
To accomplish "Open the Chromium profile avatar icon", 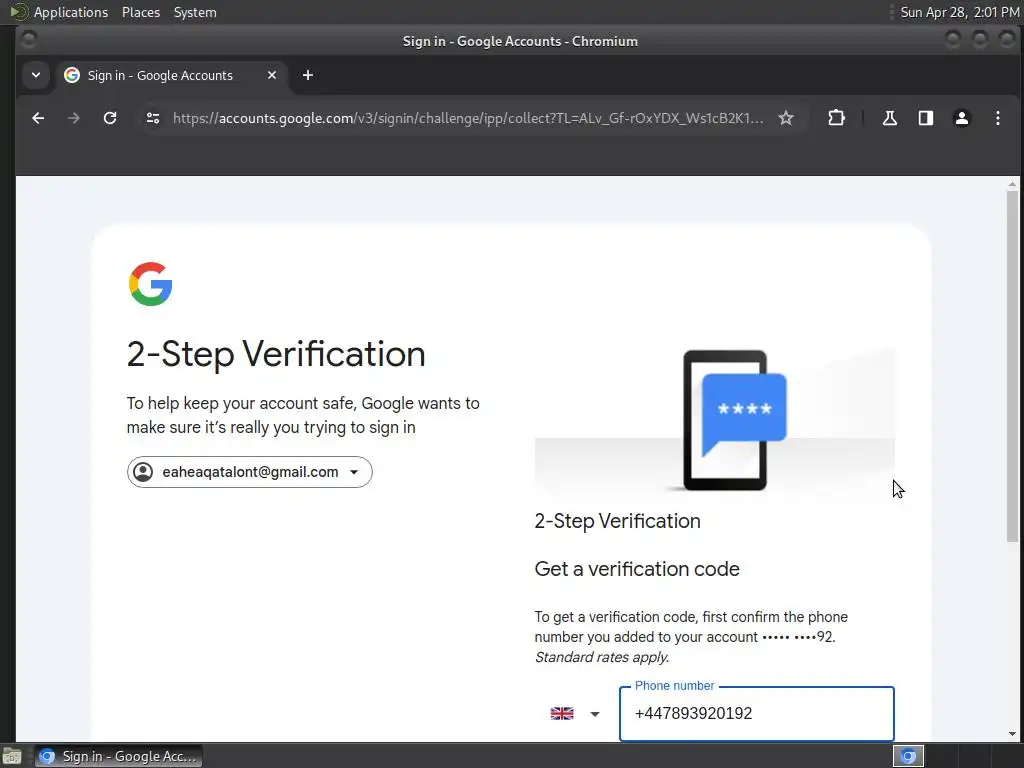I will tap(961, 118).
